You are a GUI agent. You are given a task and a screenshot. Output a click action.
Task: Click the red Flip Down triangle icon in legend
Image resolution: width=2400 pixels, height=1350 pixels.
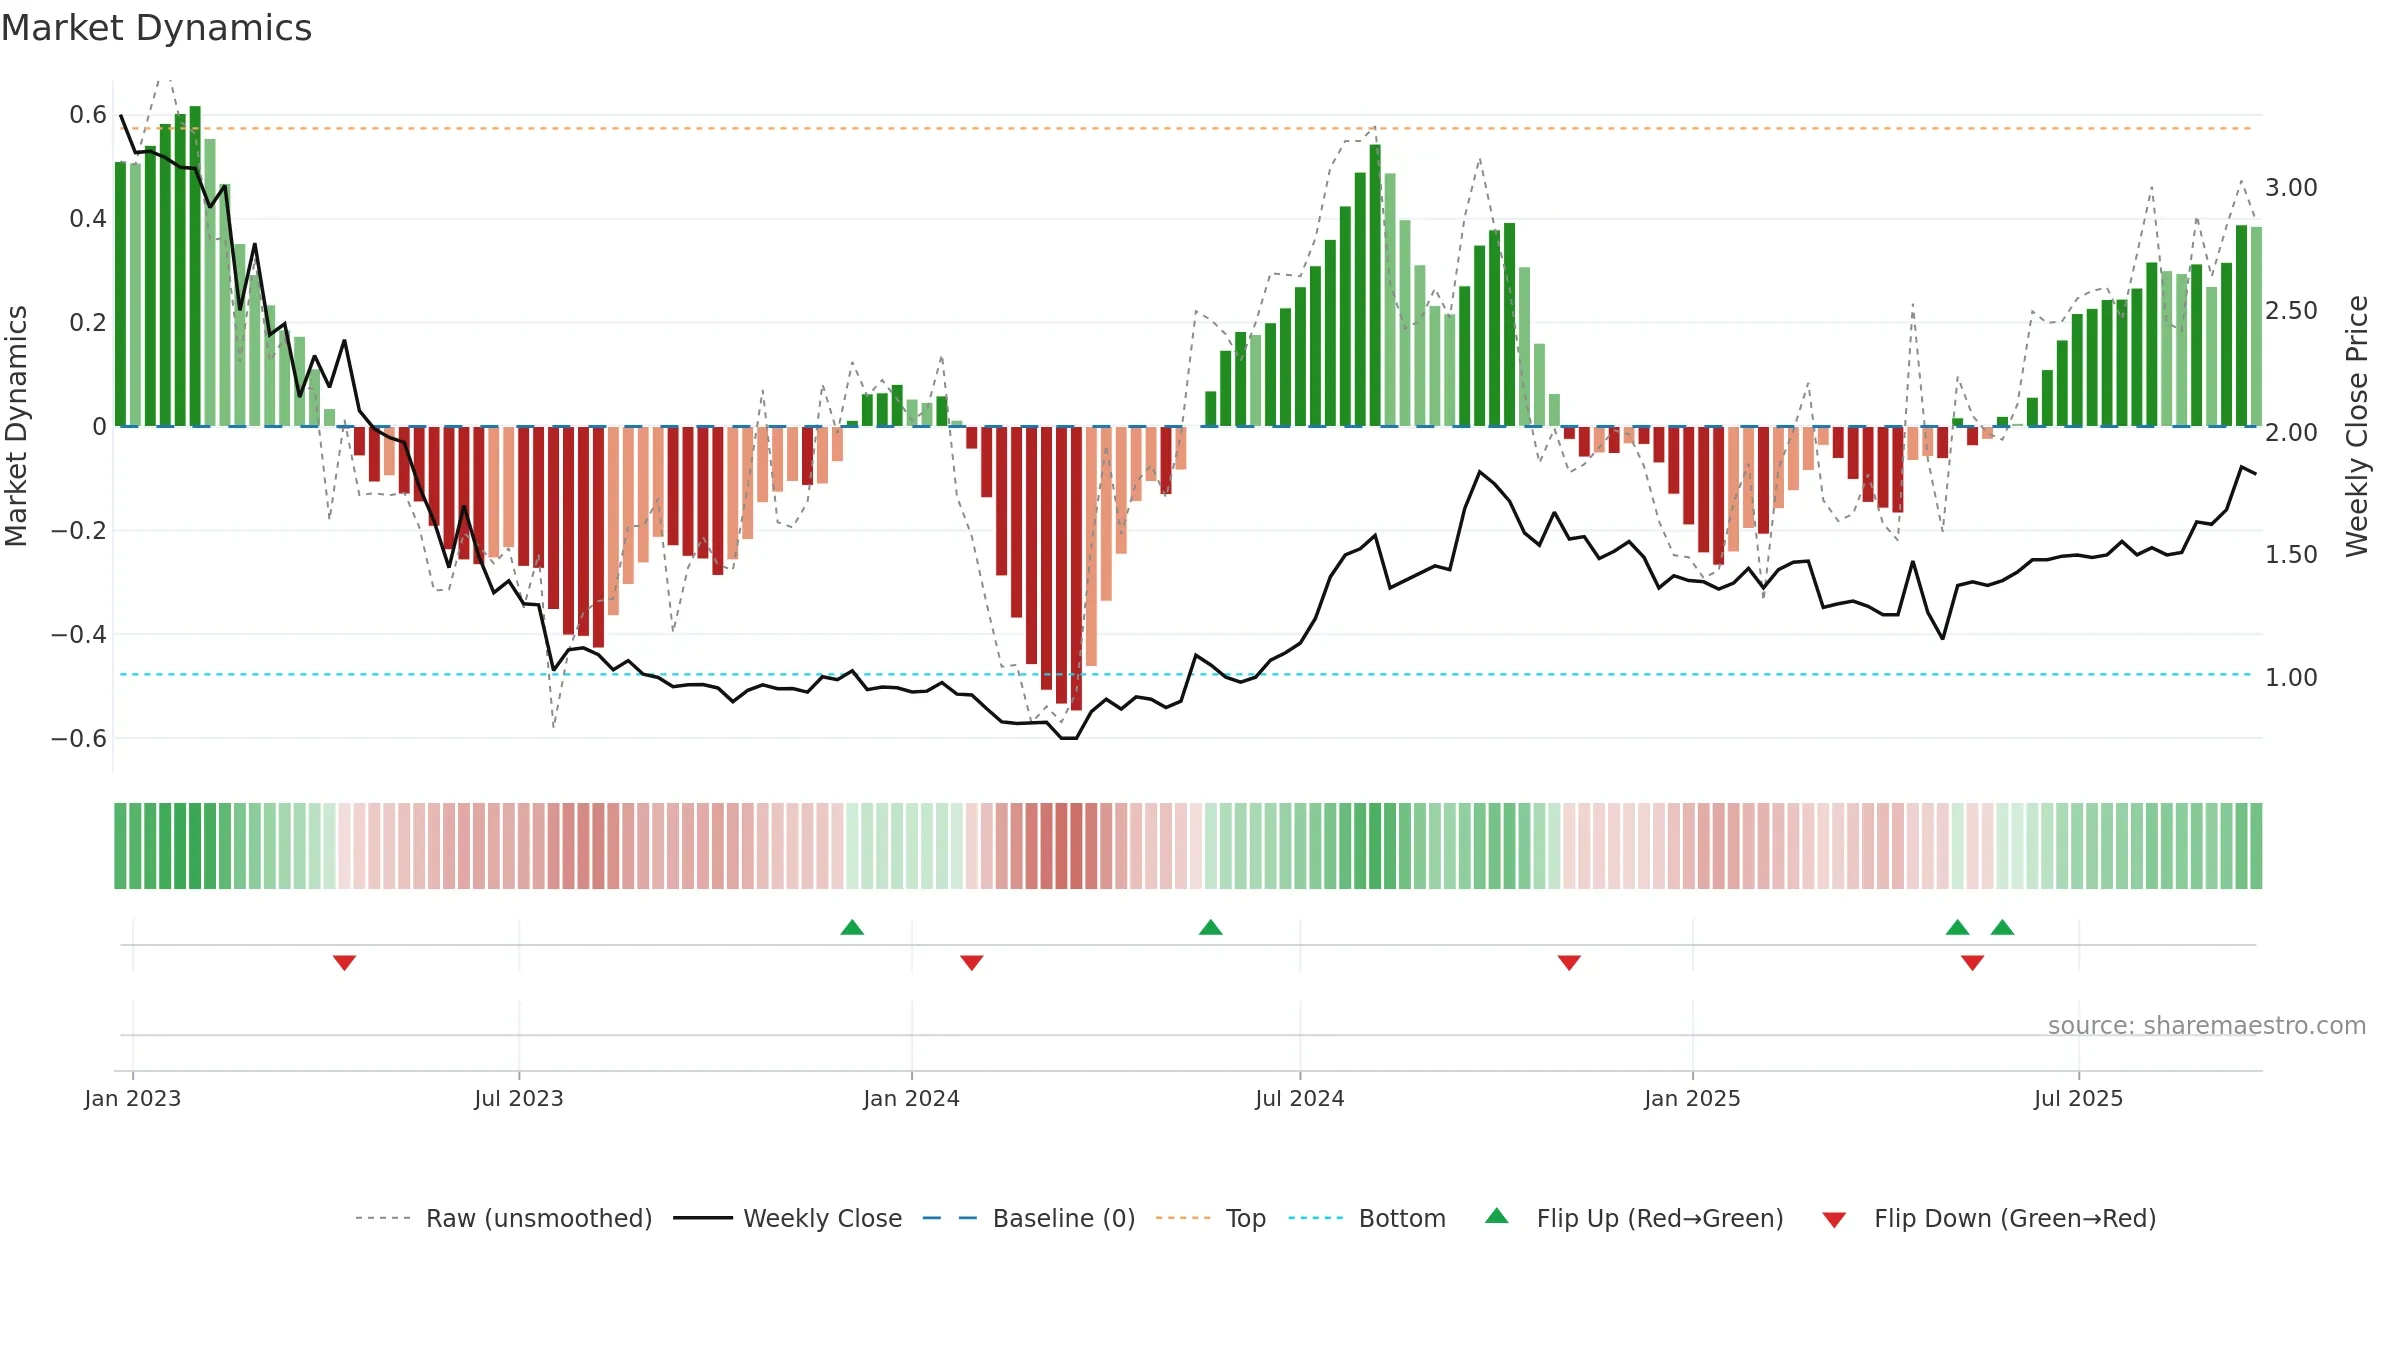1834,1220
